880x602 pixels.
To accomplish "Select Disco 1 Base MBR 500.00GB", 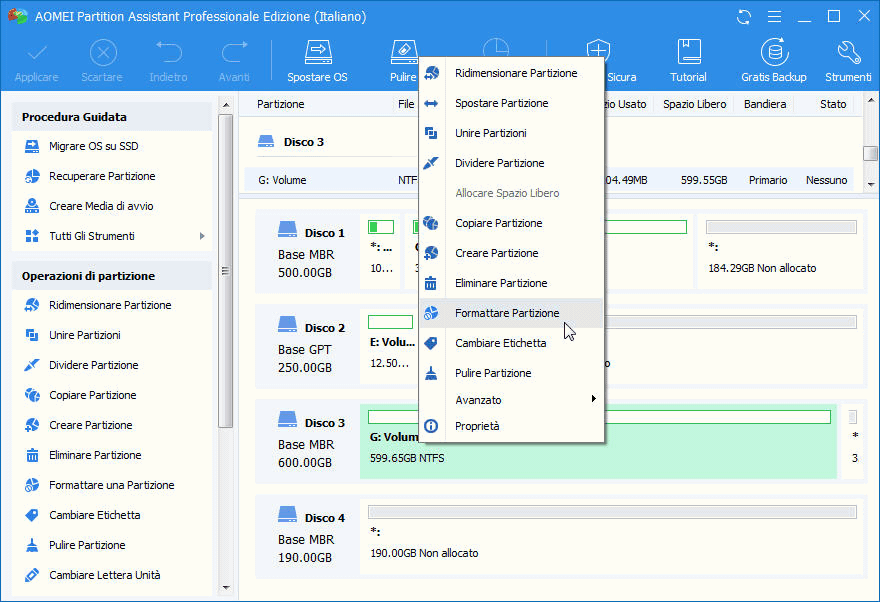I will [309, 252].
